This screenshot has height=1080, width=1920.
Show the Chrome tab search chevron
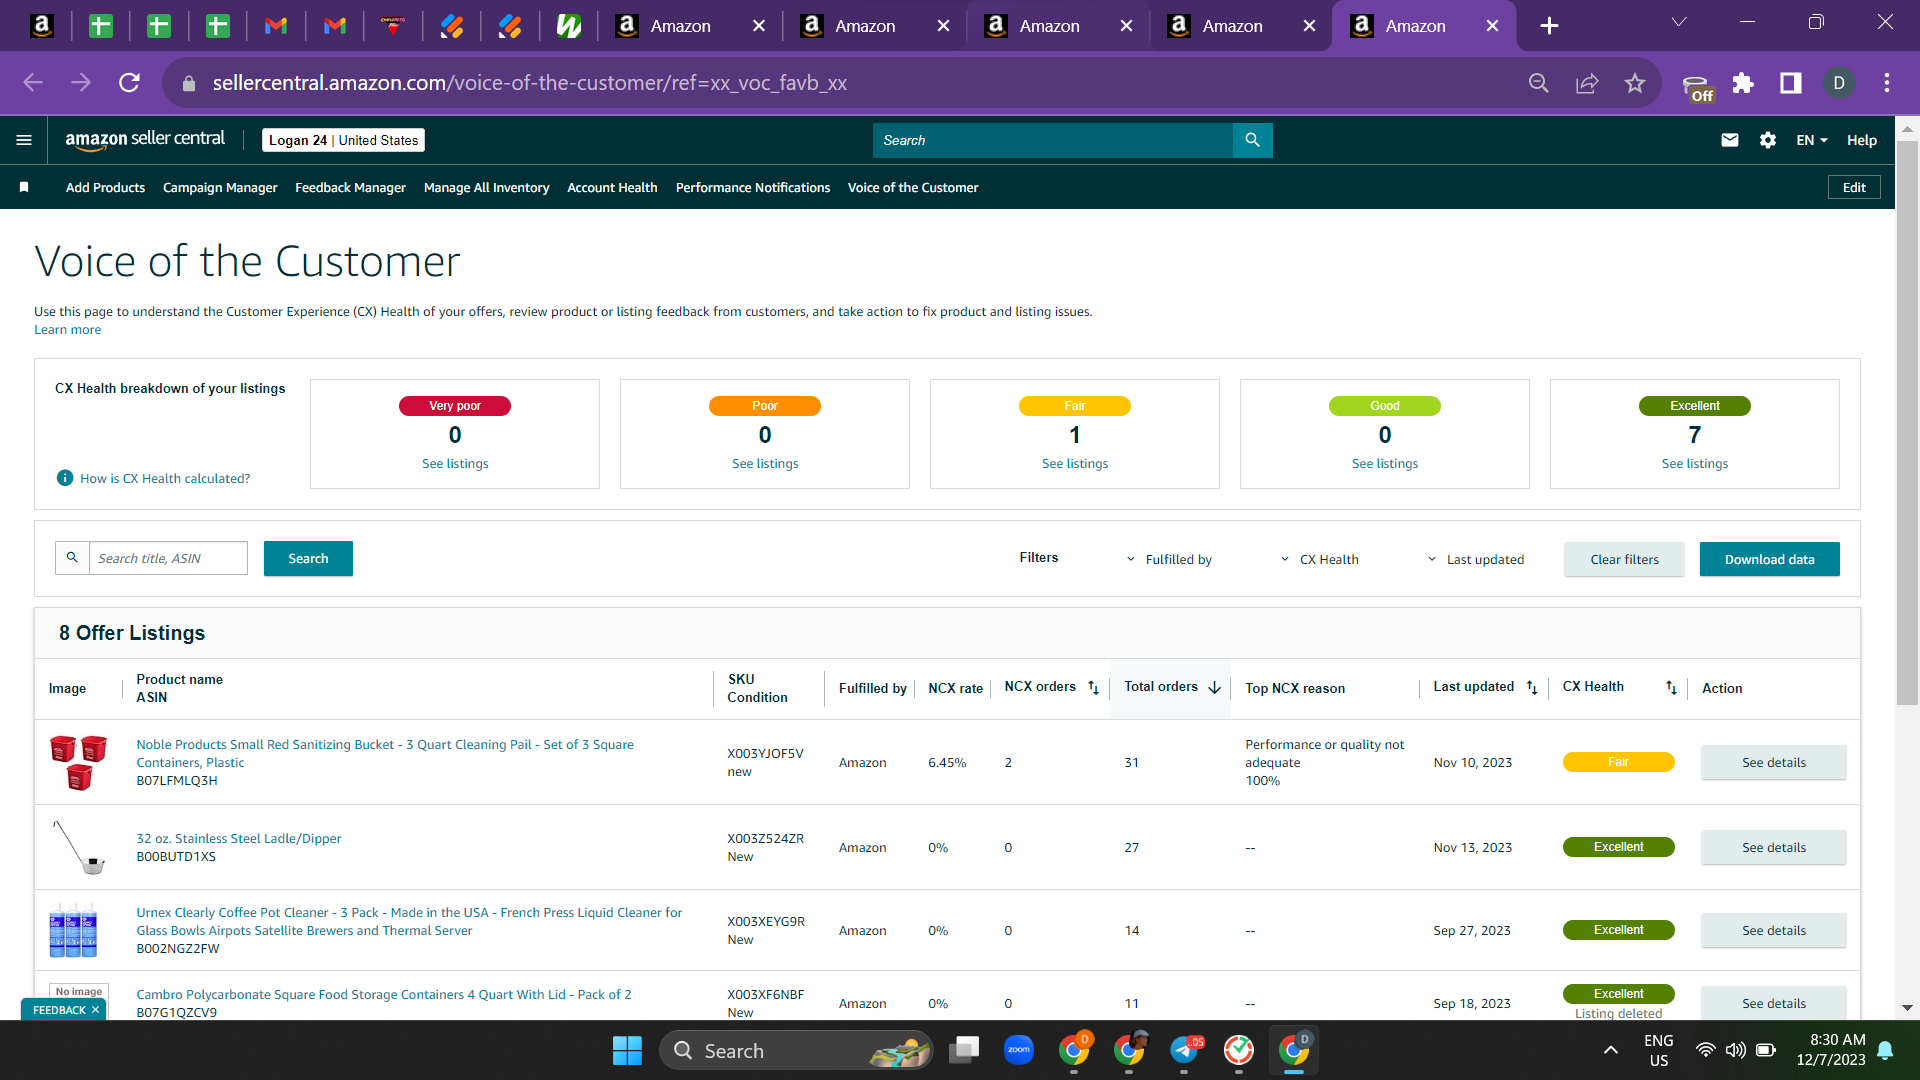(1679, 22)
